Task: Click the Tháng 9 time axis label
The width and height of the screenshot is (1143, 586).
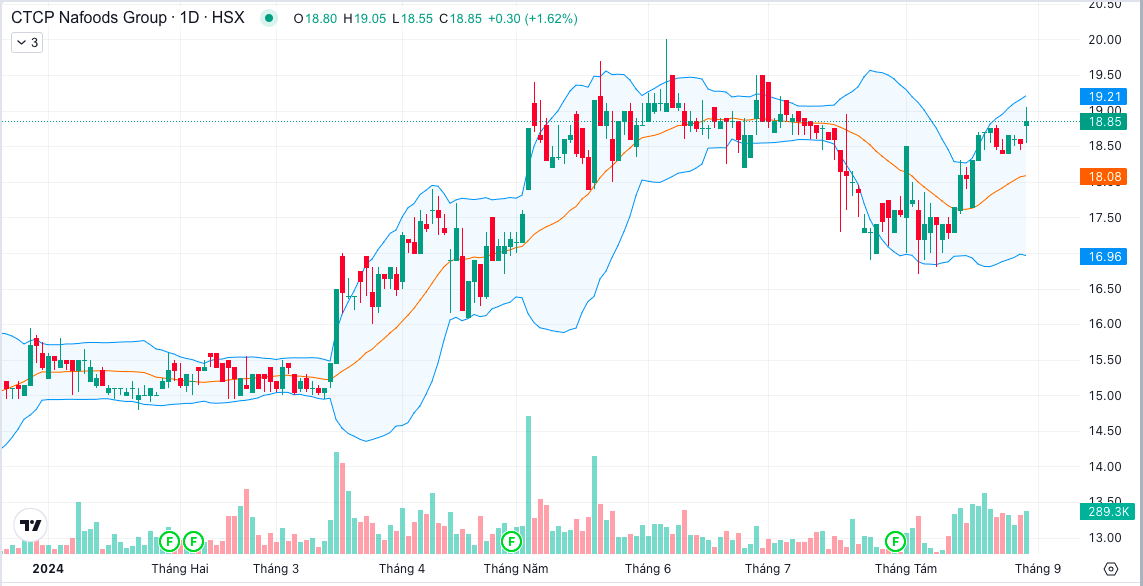Action: point(1038,569)
